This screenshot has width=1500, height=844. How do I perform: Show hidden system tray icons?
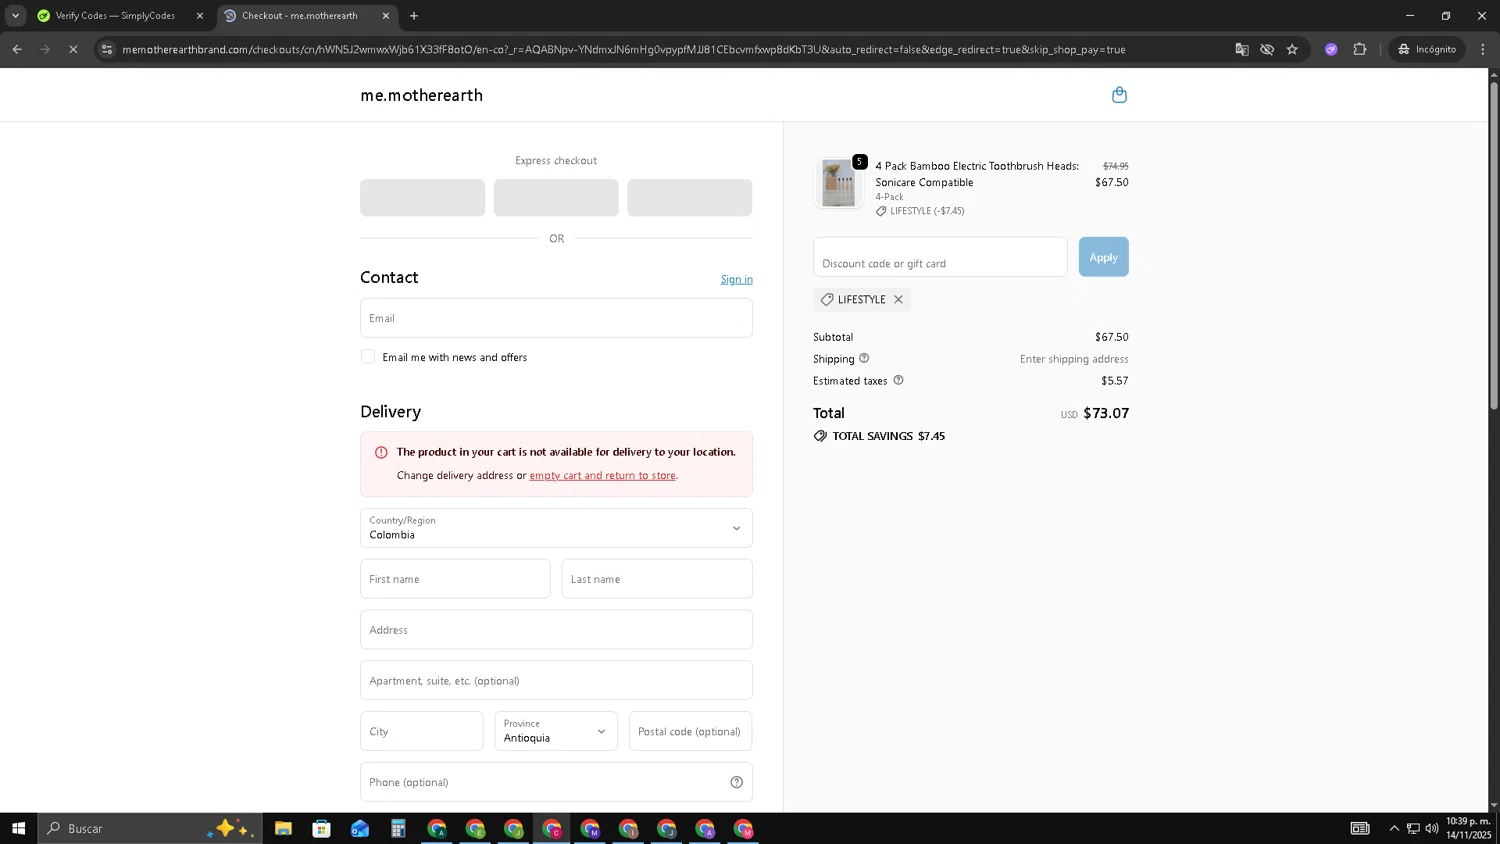[x=1394, y=828]
